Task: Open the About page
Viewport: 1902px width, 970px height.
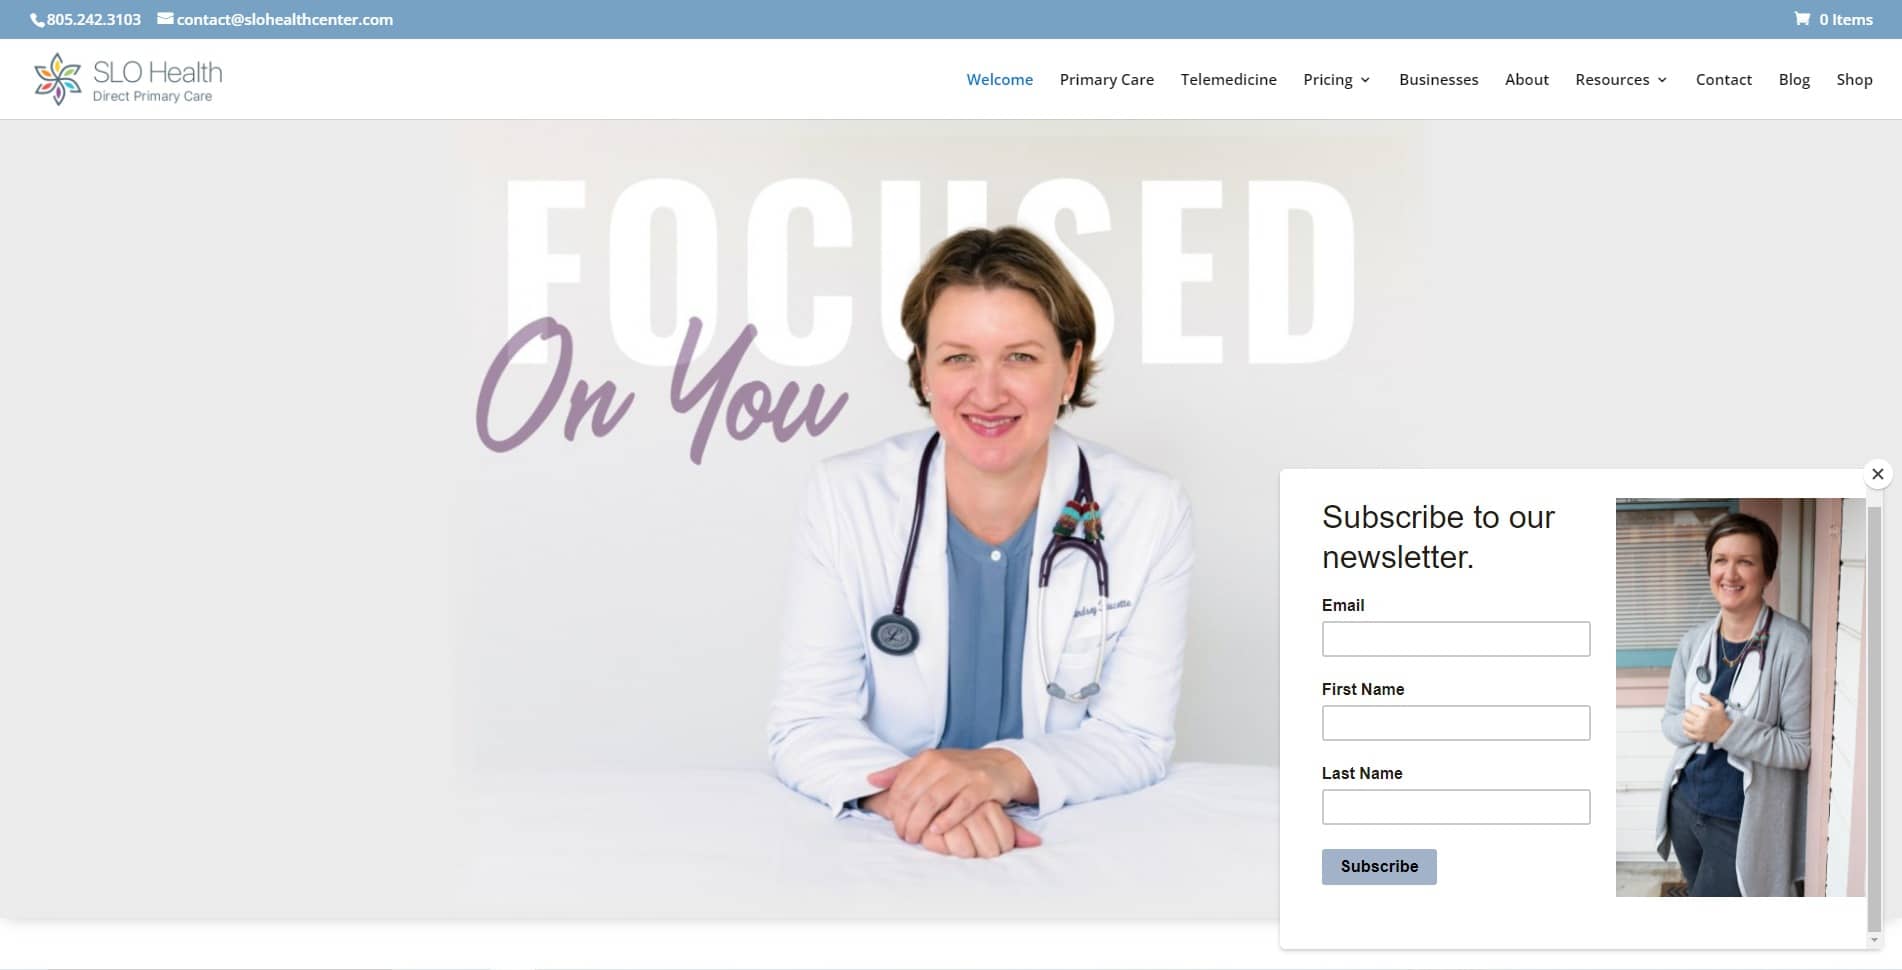Action: click(1526, 80)
